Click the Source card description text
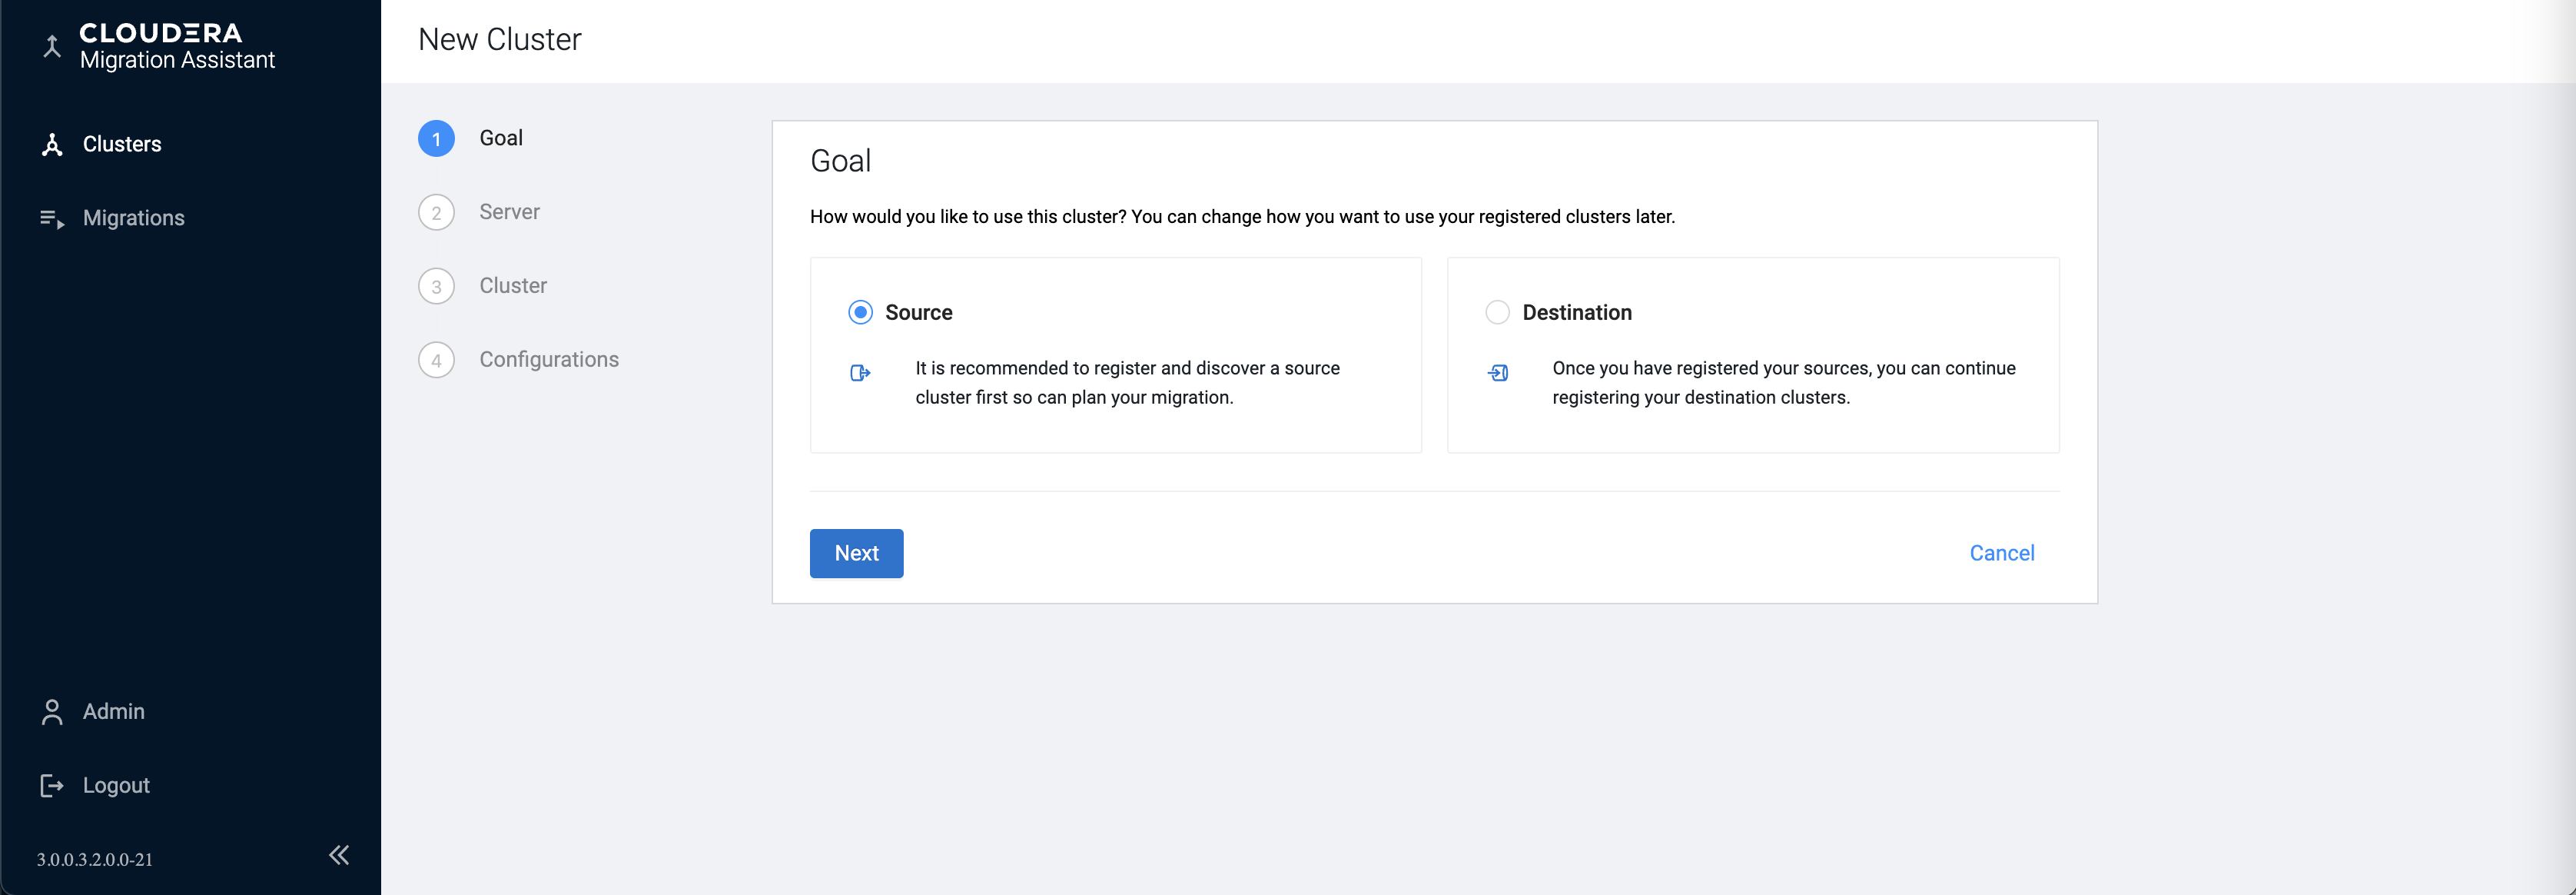 (x=1127, y=383)
